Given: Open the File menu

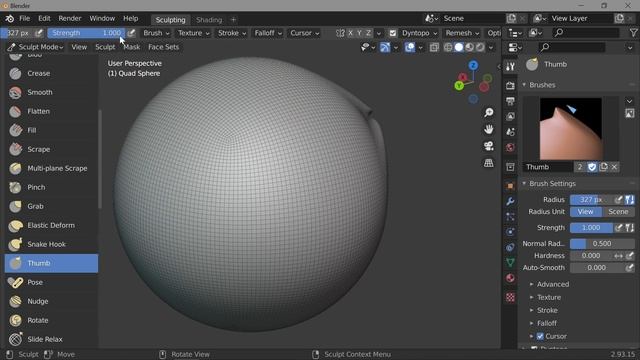Looking at the screenshot, I should tap(24, 19).
